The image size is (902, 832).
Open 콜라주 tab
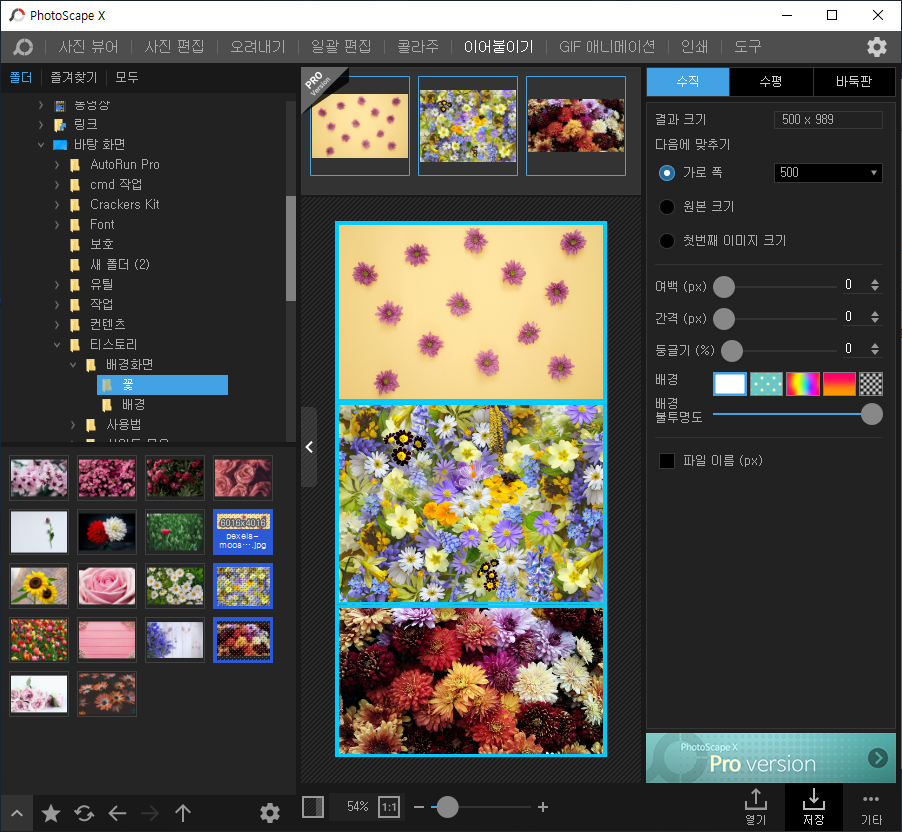[418, 47]
